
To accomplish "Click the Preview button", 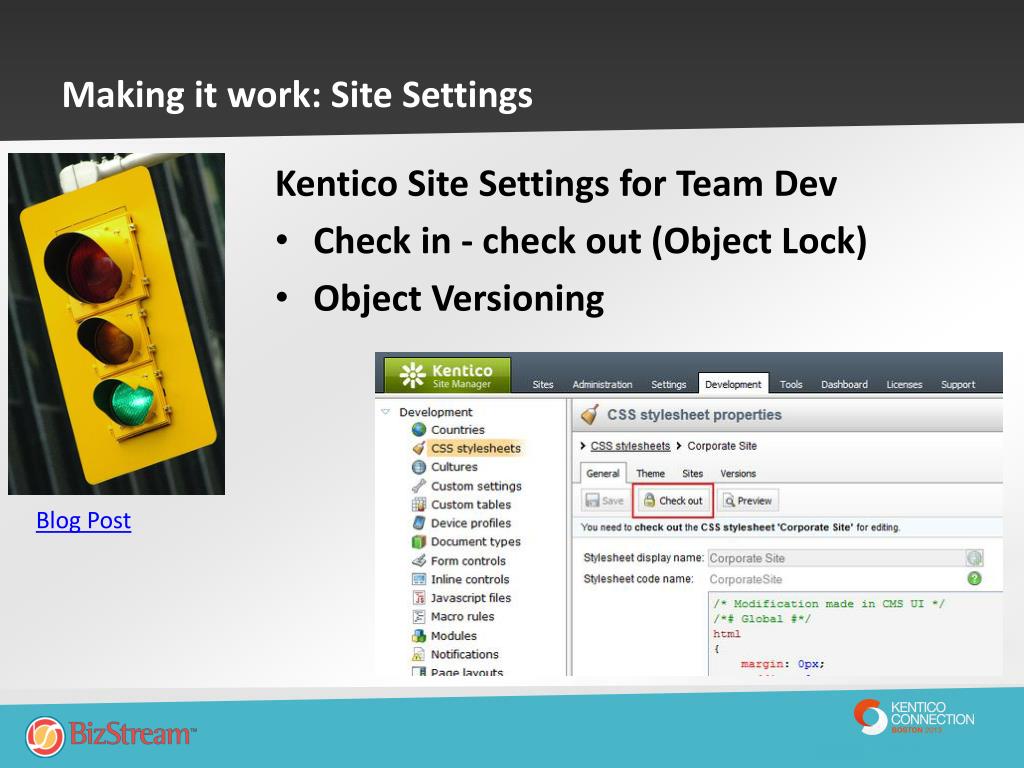I will click(748, 501).
